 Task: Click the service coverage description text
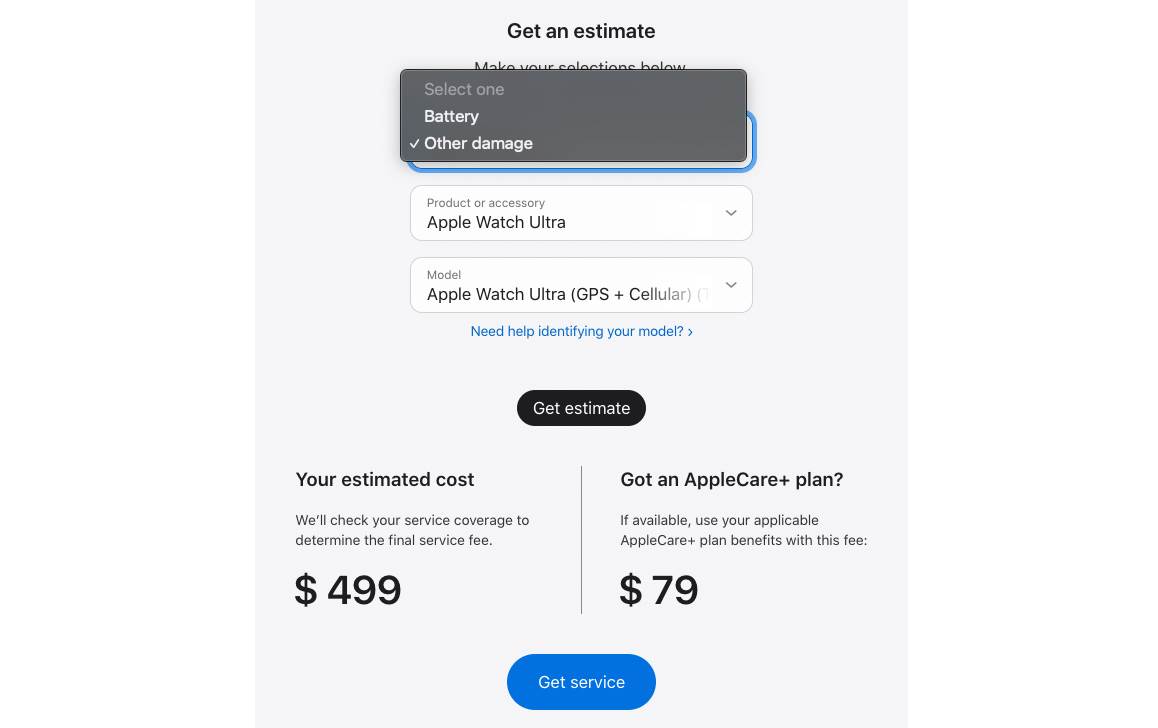[412, 530]
